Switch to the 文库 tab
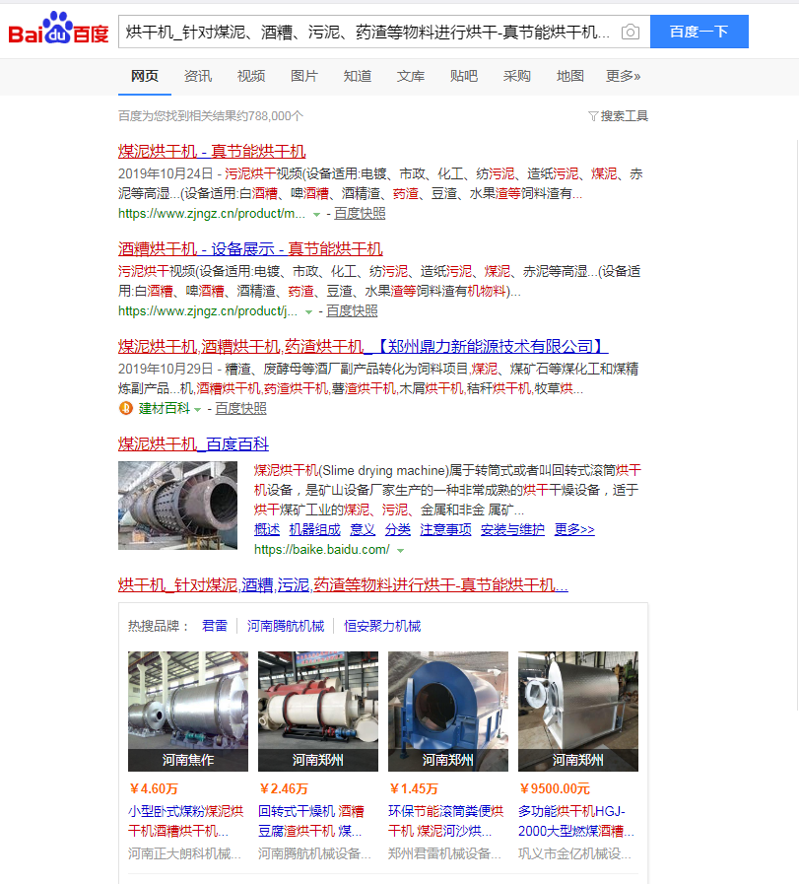 pyautogui.click(x=410, y=76)
